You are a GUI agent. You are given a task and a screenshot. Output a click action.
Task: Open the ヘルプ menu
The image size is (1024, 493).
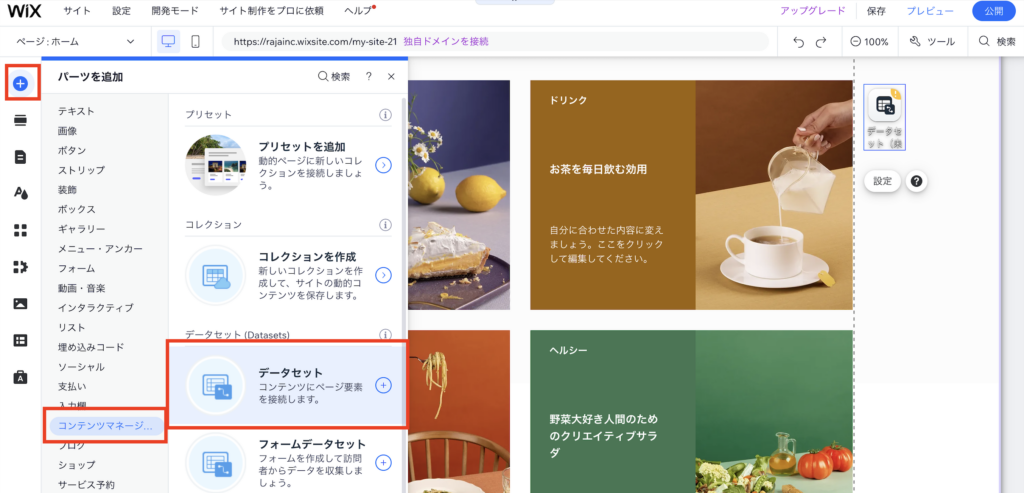[359, 11]
